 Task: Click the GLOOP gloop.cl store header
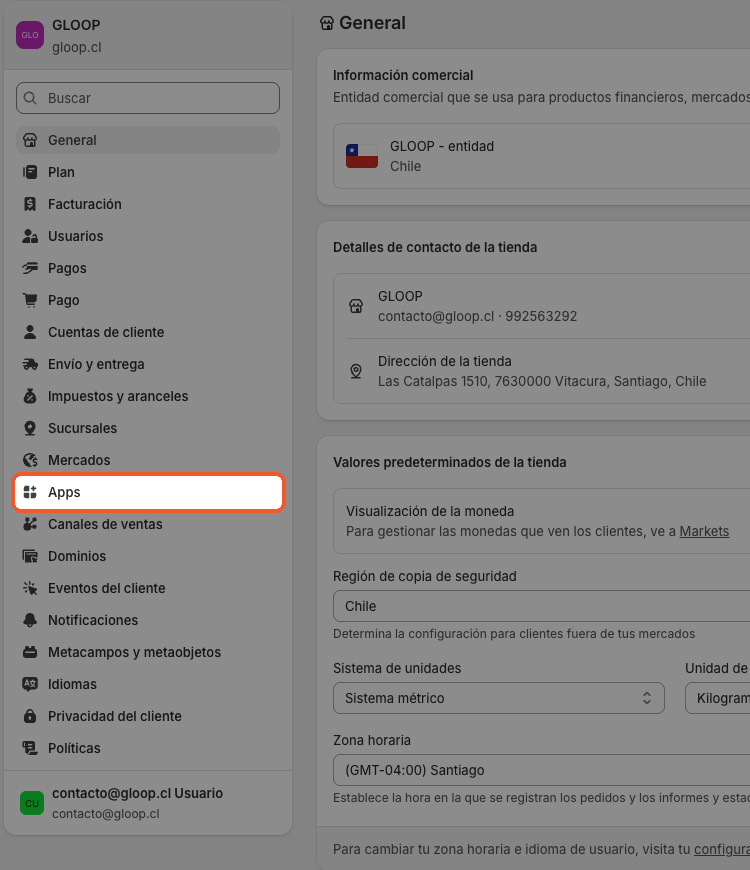point(148,36)
